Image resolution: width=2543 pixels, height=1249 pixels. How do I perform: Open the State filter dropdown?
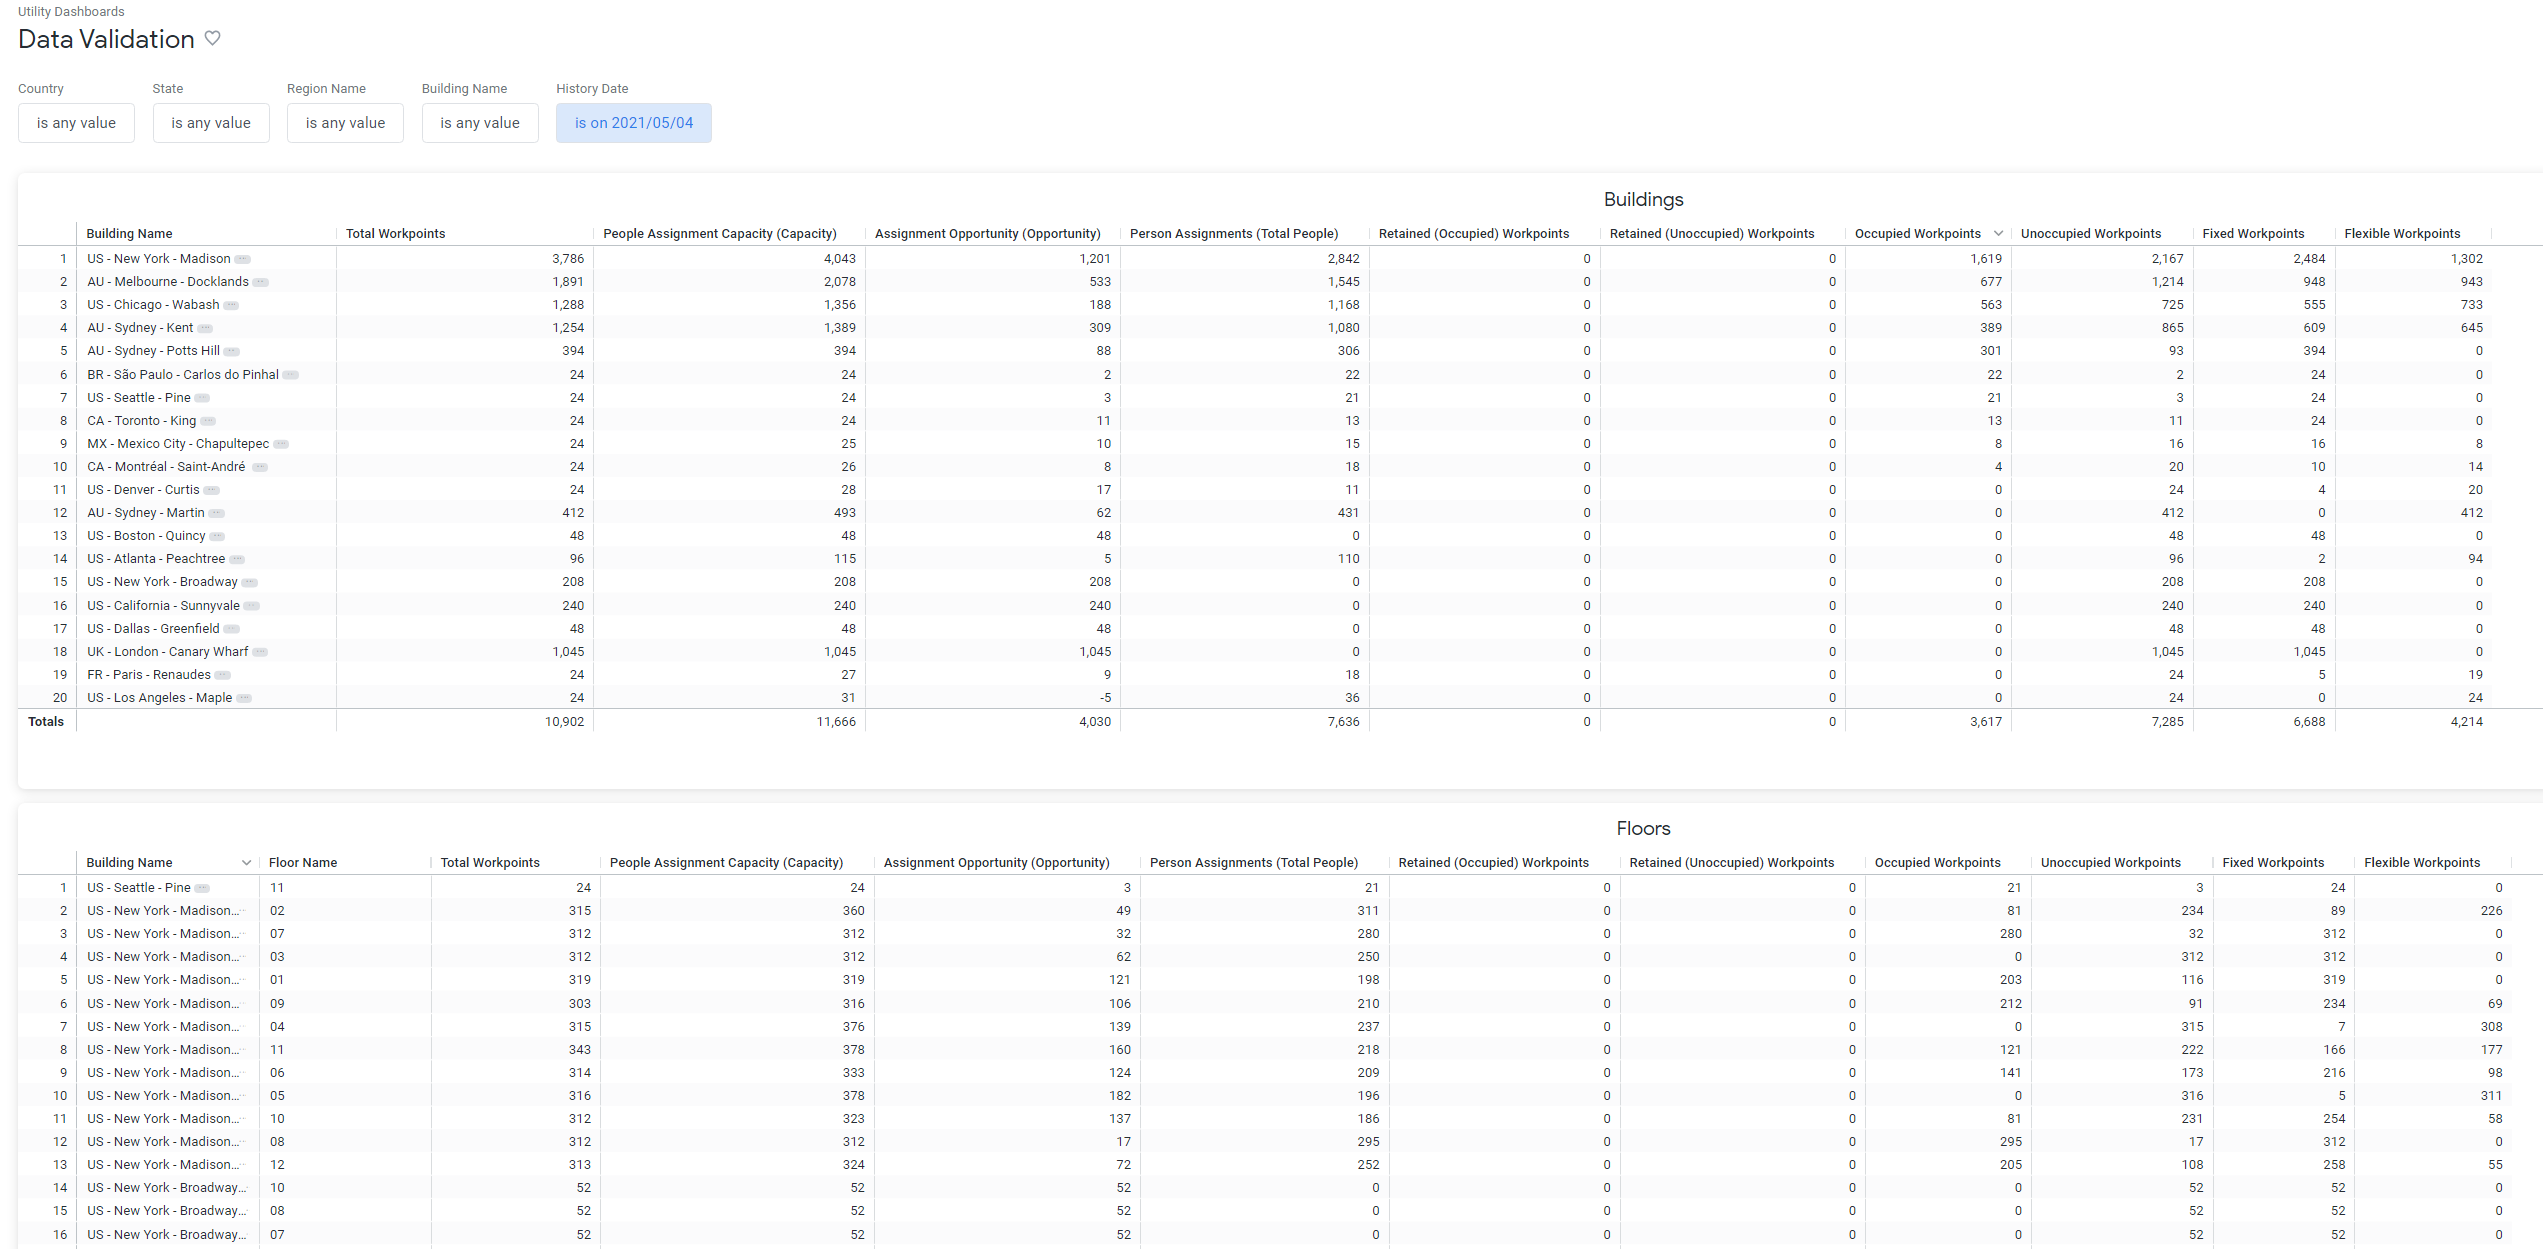tap(211, 122)
